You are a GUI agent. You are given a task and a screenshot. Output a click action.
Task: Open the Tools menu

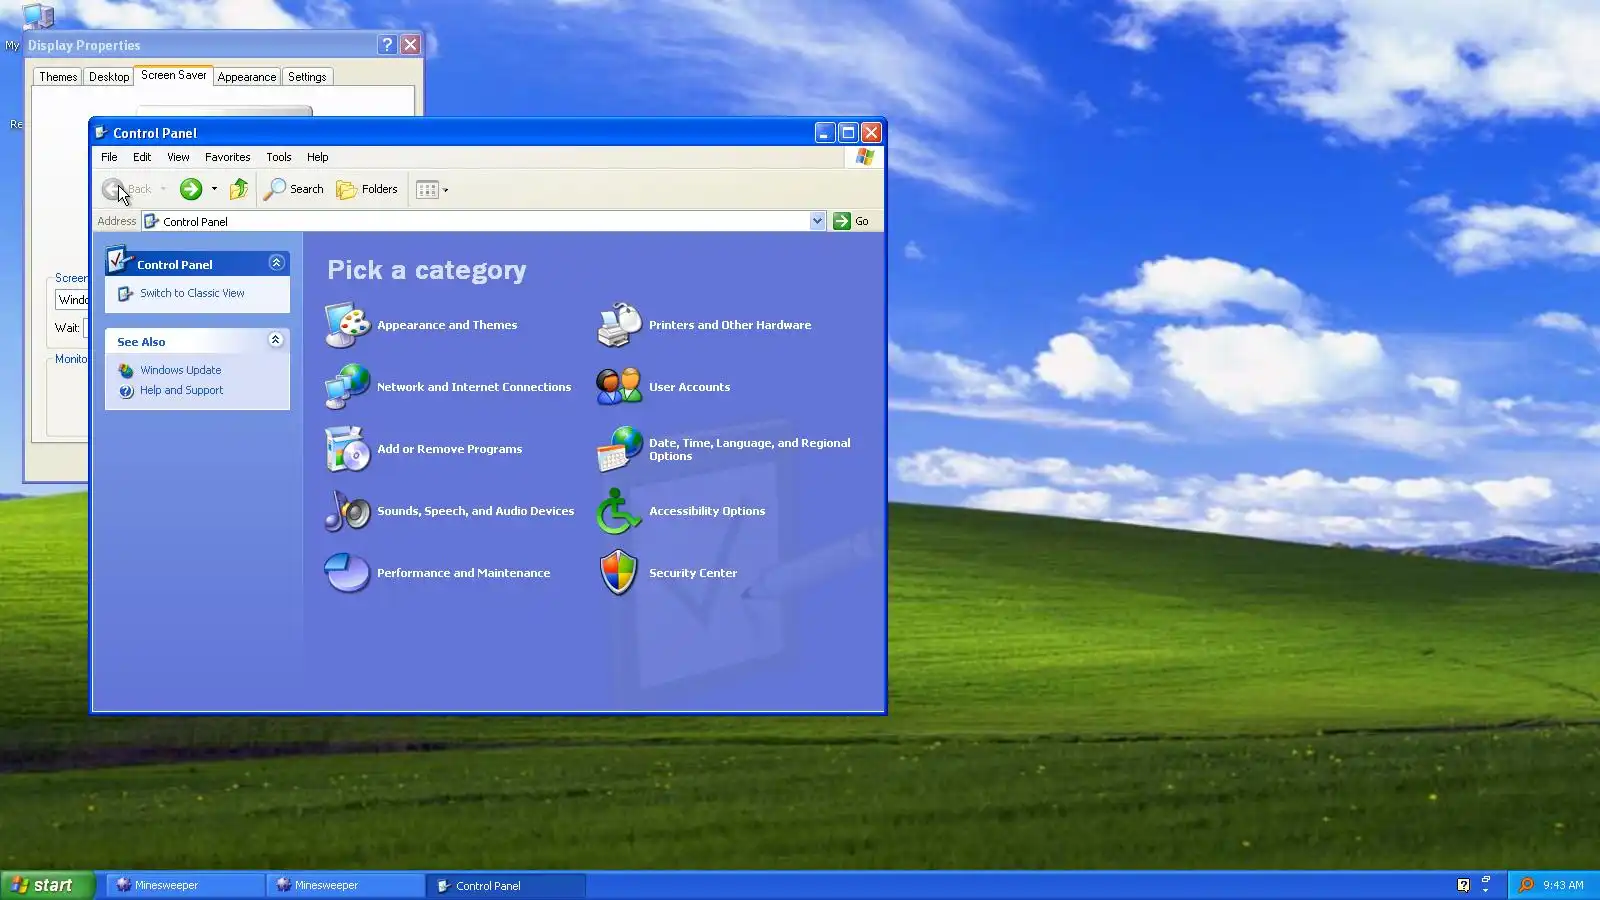click(279, 157)
